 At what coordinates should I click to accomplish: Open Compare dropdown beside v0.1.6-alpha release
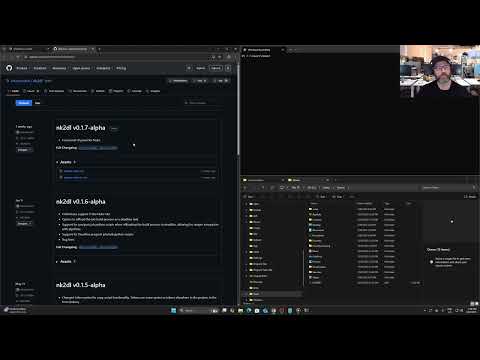[24, 224]
